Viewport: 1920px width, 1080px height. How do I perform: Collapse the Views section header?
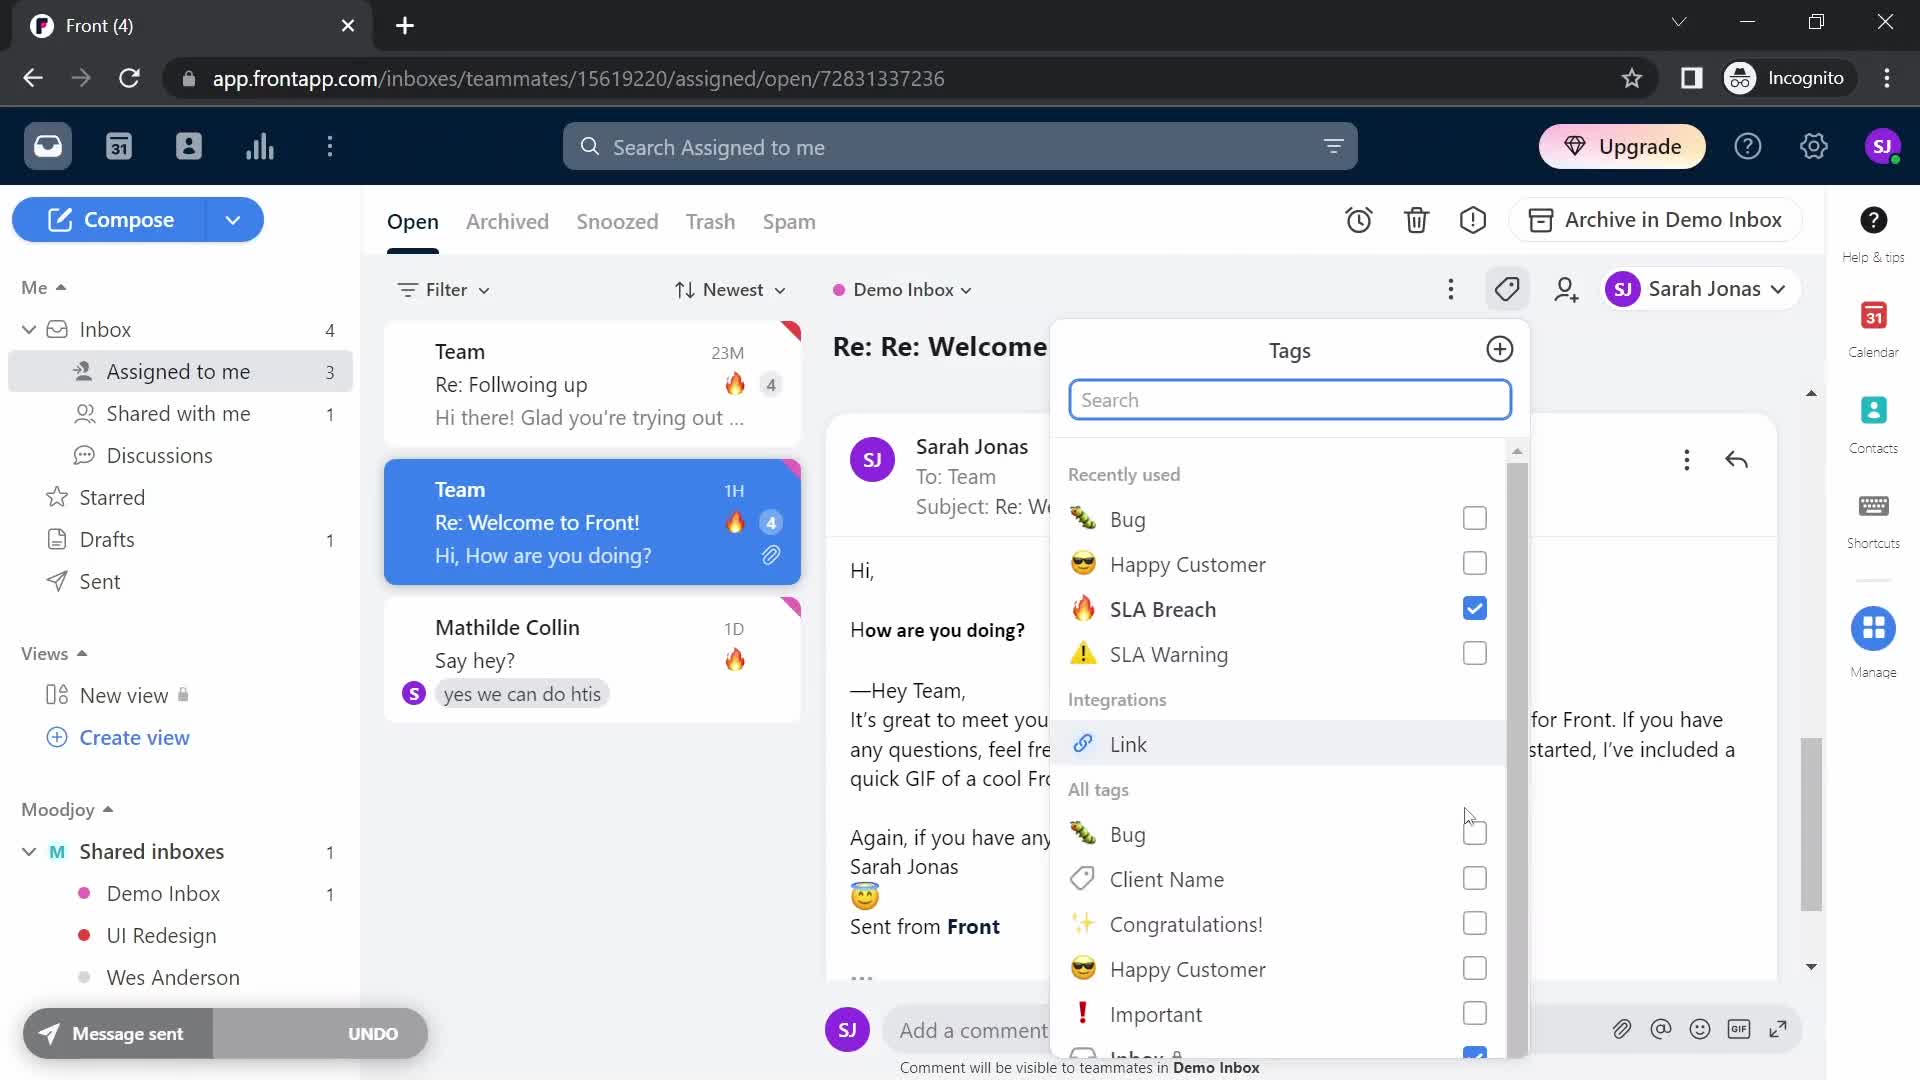[x=54, y=654]
